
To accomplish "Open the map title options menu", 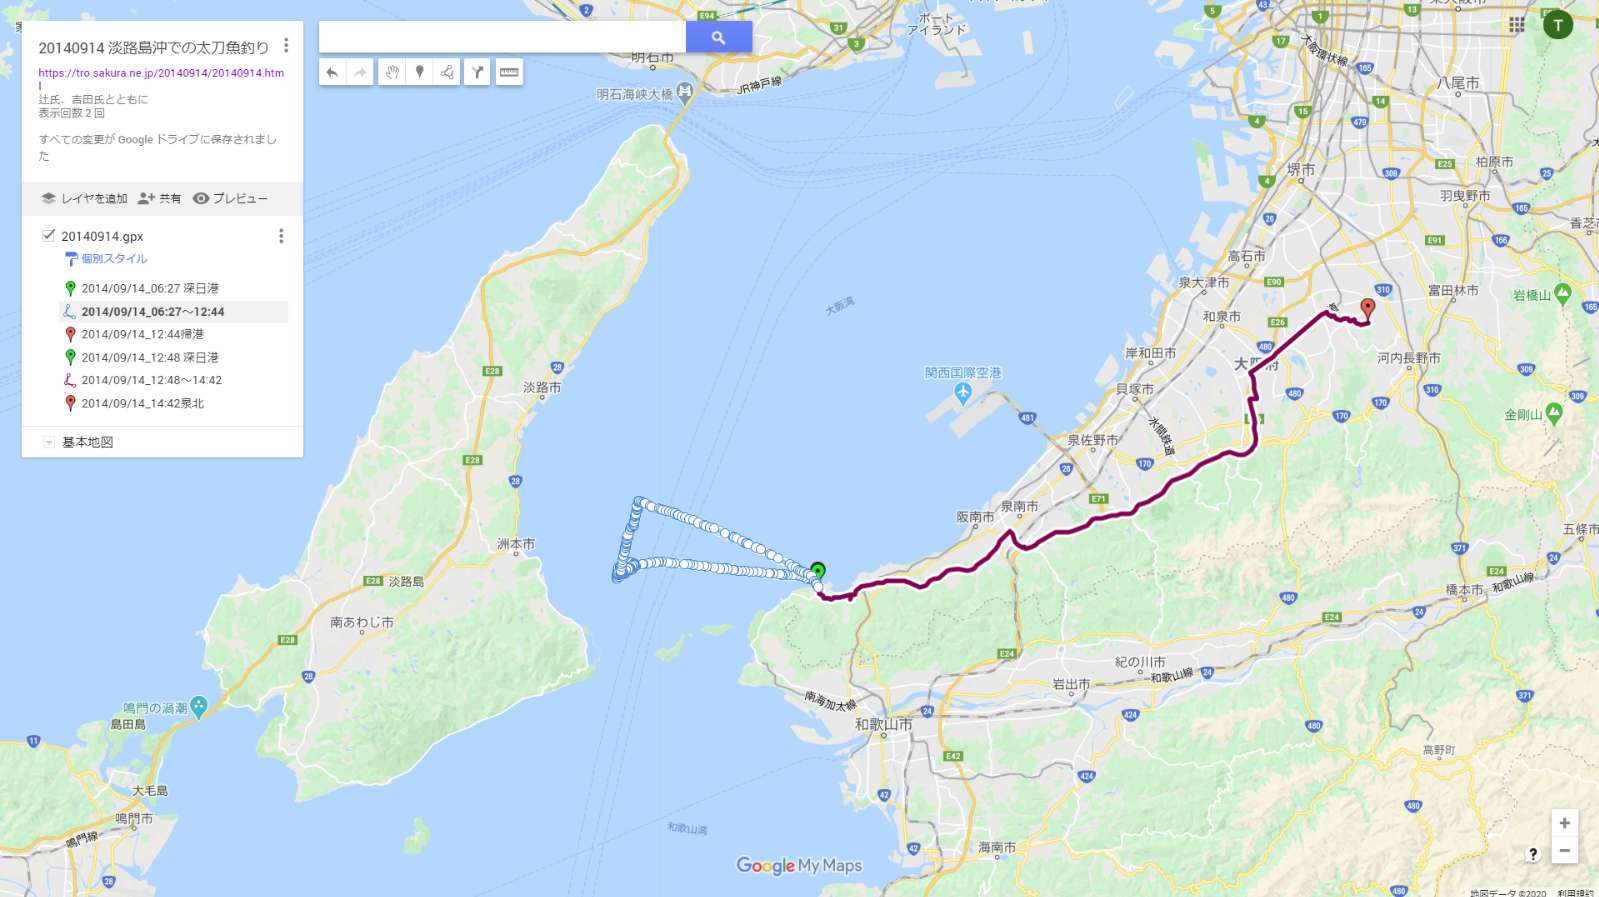I will click(x=286, y=46).
